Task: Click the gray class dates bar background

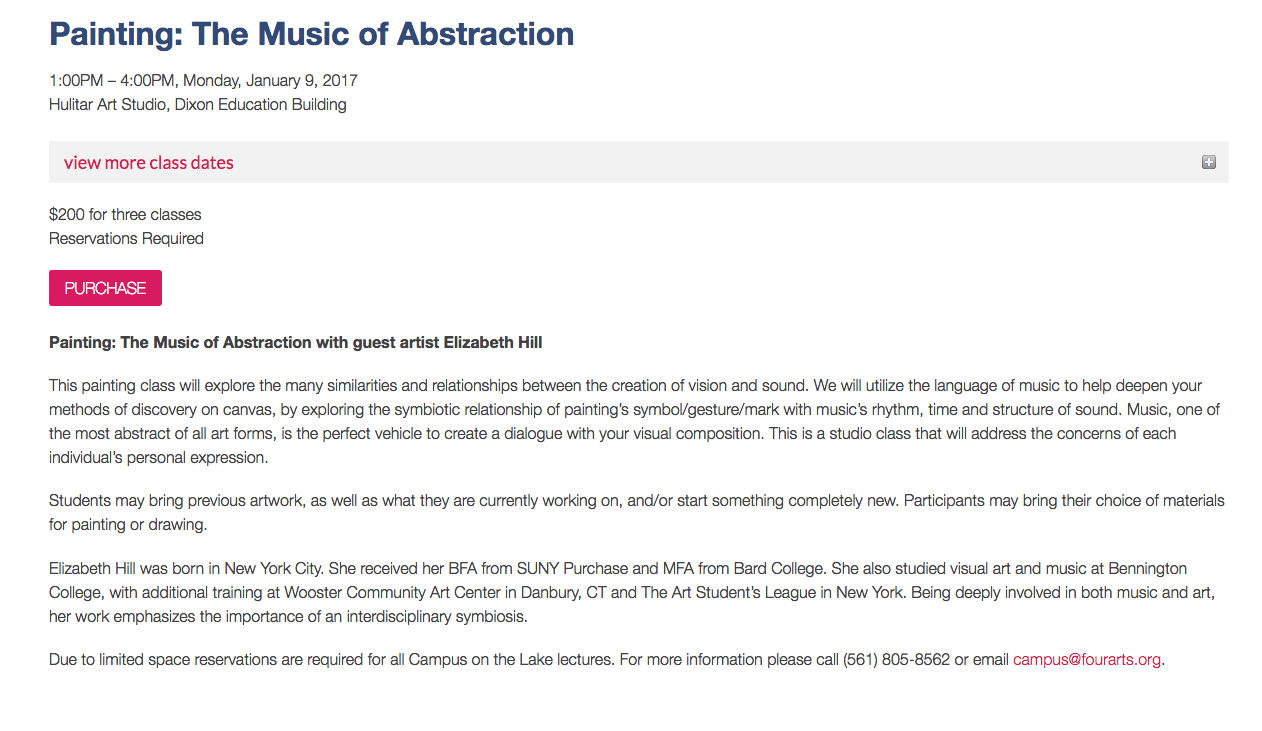Action: point(700,162)
